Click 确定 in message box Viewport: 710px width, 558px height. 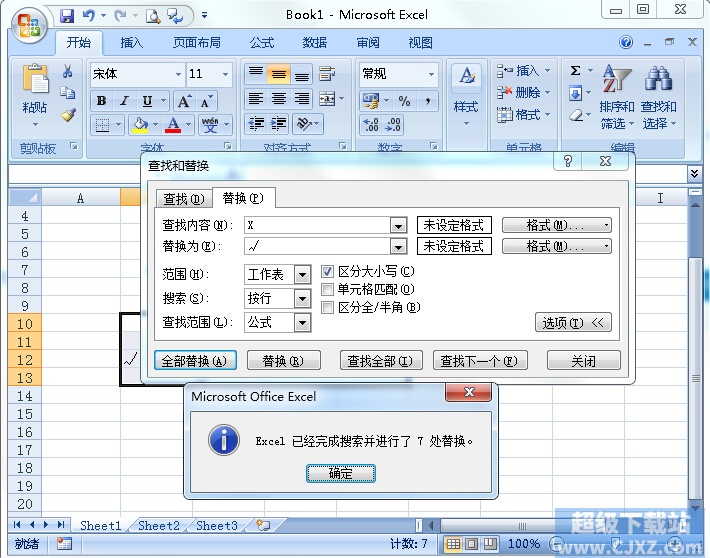[341, 473]
